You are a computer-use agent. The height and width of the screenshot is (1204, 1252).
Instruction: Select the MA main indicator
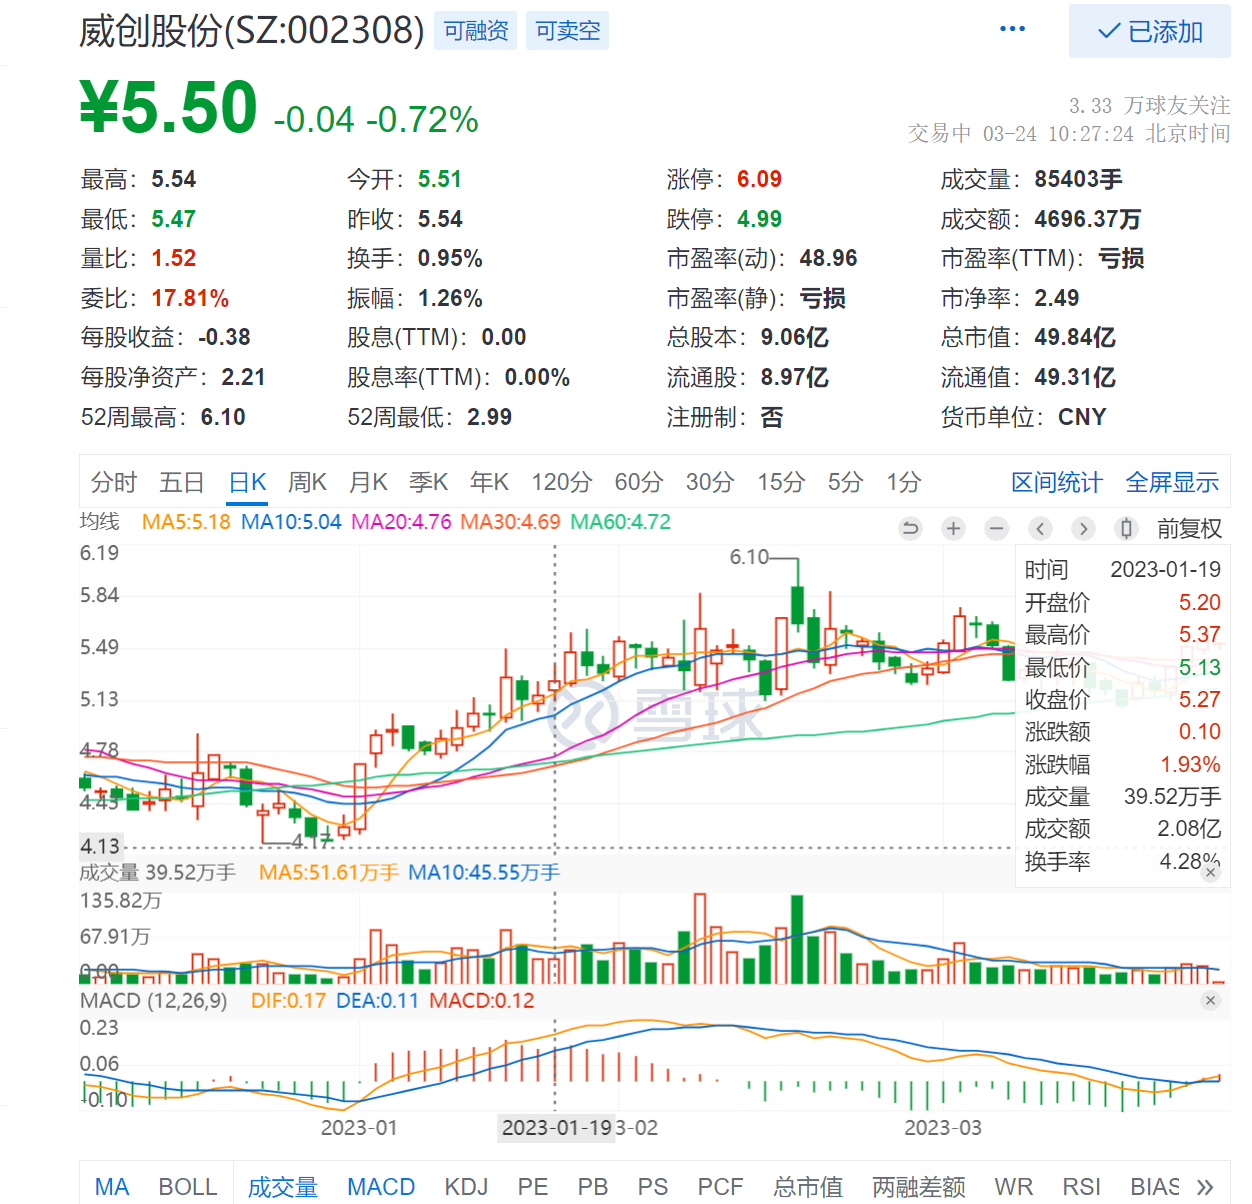(x=112, y=1187)
